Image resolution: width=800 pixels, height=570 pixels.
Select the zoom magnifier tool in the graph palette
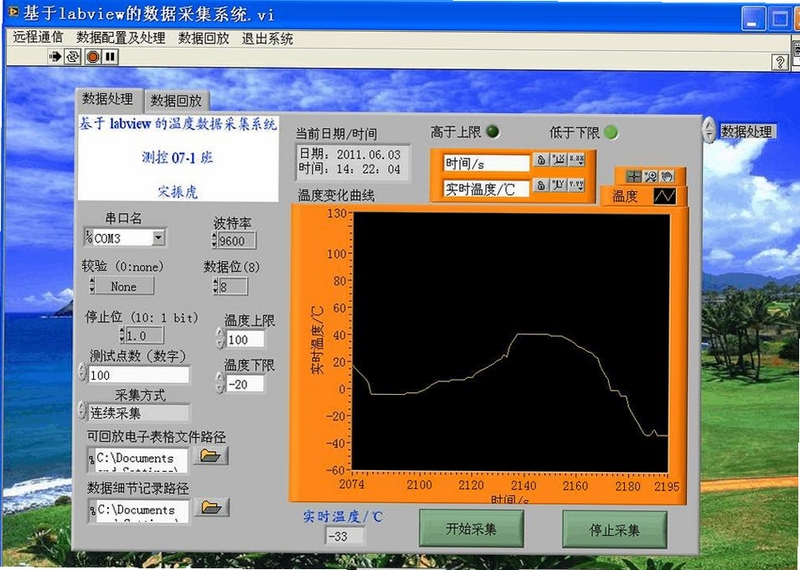click(x=651, y=177)
